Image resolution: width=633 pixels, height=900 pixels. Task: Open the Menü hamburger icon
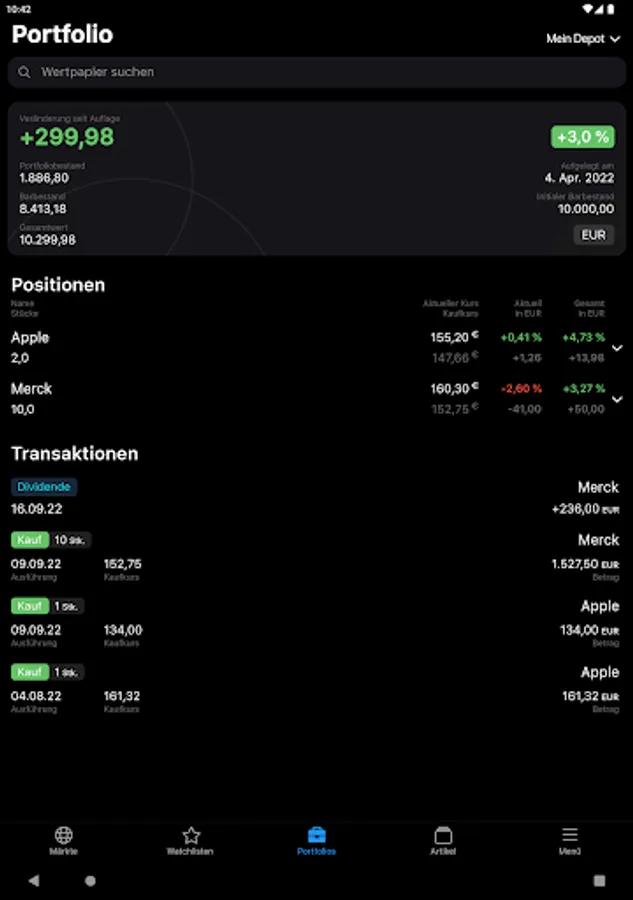[x=568, y=833]
